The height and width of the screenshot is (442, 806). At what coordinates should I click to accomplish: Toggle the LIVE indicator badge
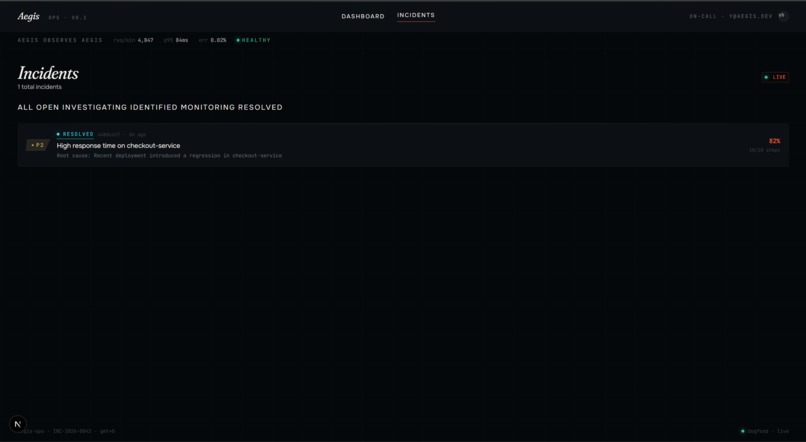click(775, 77)
